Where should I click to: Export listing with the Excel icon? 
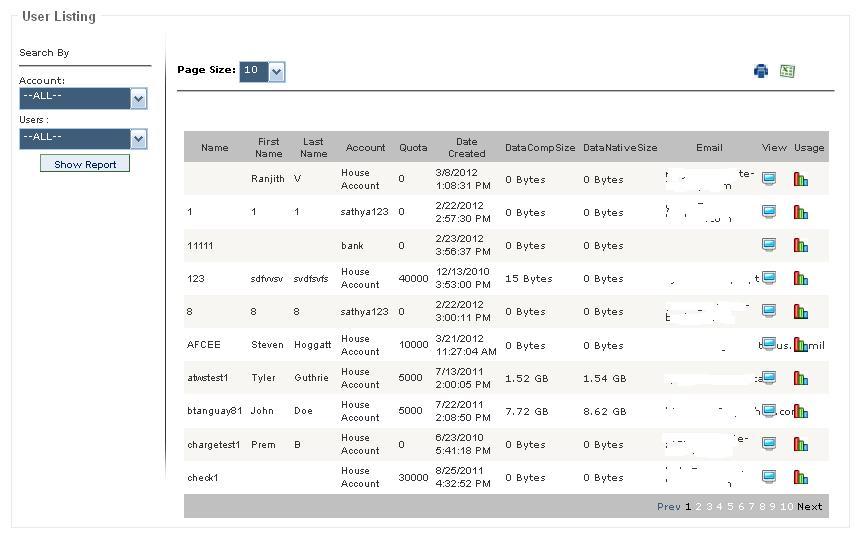pyautogui.click(x=787, y=71)
